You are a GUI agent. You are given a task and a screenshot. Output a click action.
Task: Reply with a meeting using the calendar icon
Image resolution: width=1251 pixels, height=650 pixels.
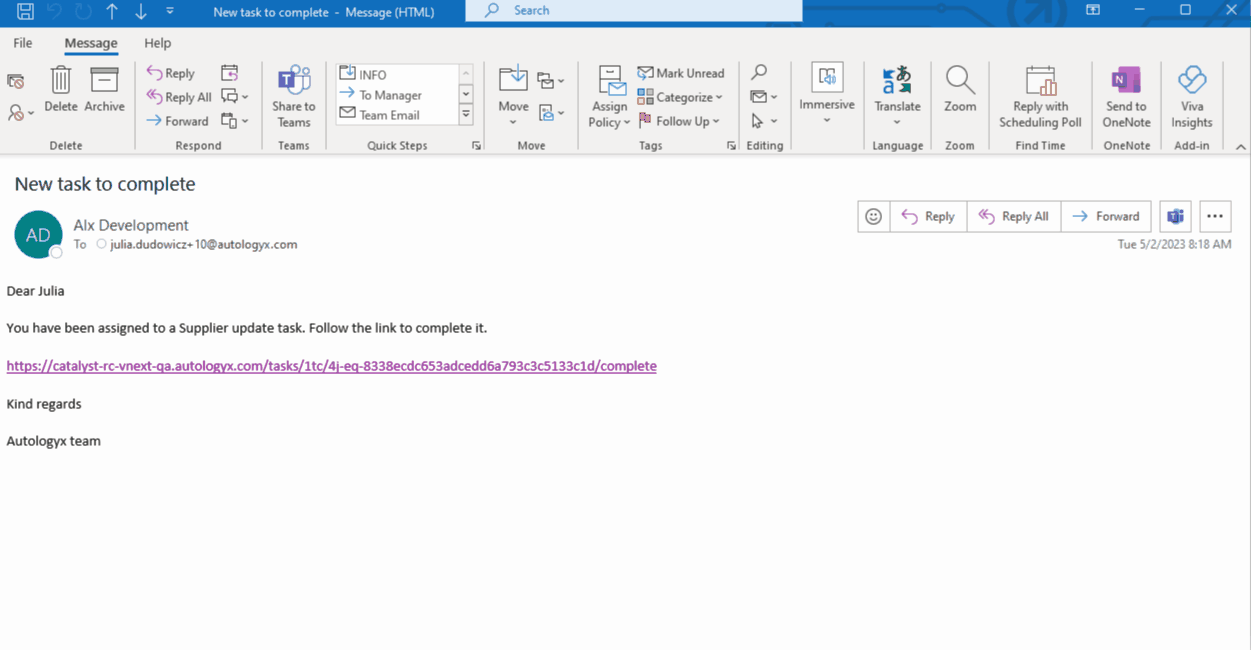pos(230,73)
